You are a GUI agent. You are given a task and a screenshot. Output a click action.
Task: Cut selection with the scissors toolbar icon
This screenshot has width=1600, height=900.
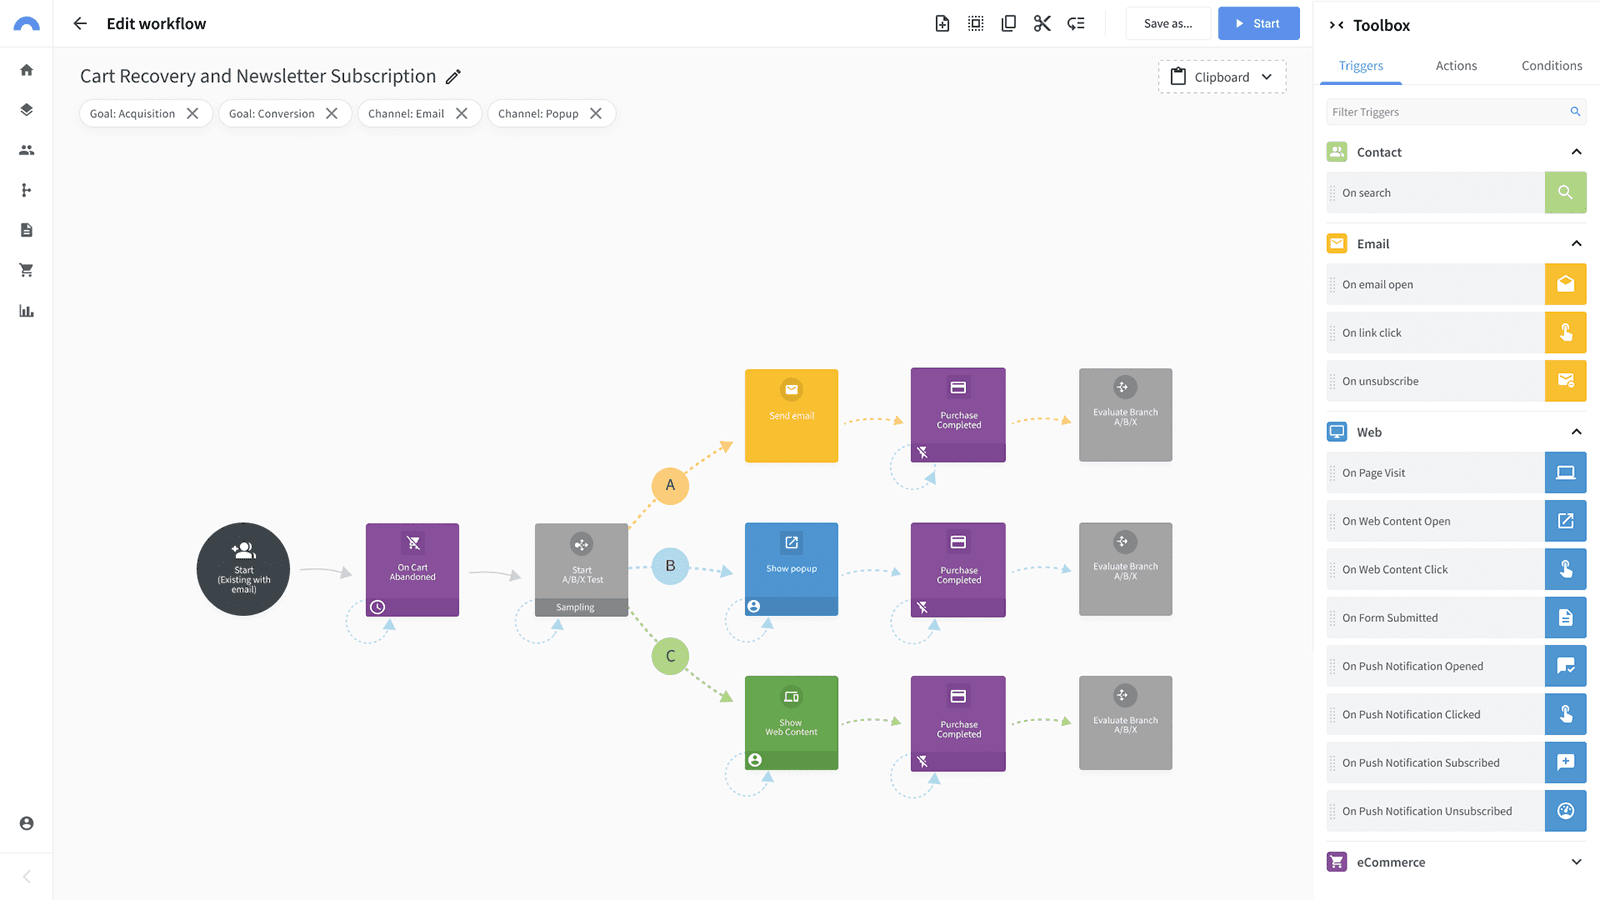click(x=1042, y=22)
